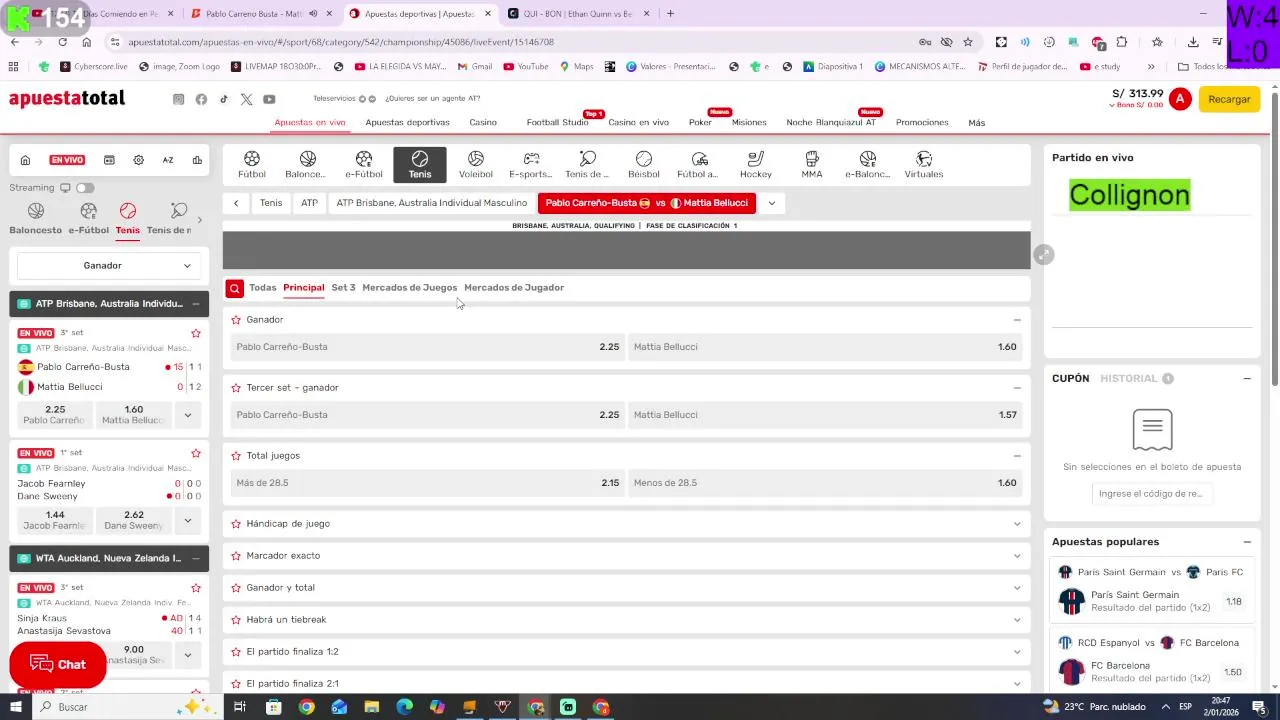1280x720 pixels.
Task: Open the Facebook icon in header
Action: [201, 99]
